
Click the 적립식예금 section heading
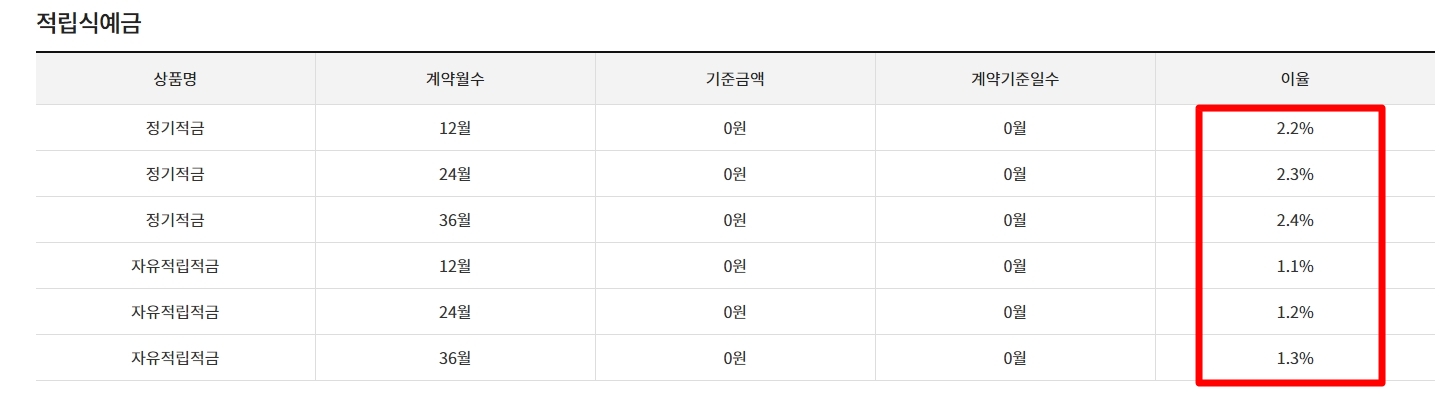click(x=88, y=23)
